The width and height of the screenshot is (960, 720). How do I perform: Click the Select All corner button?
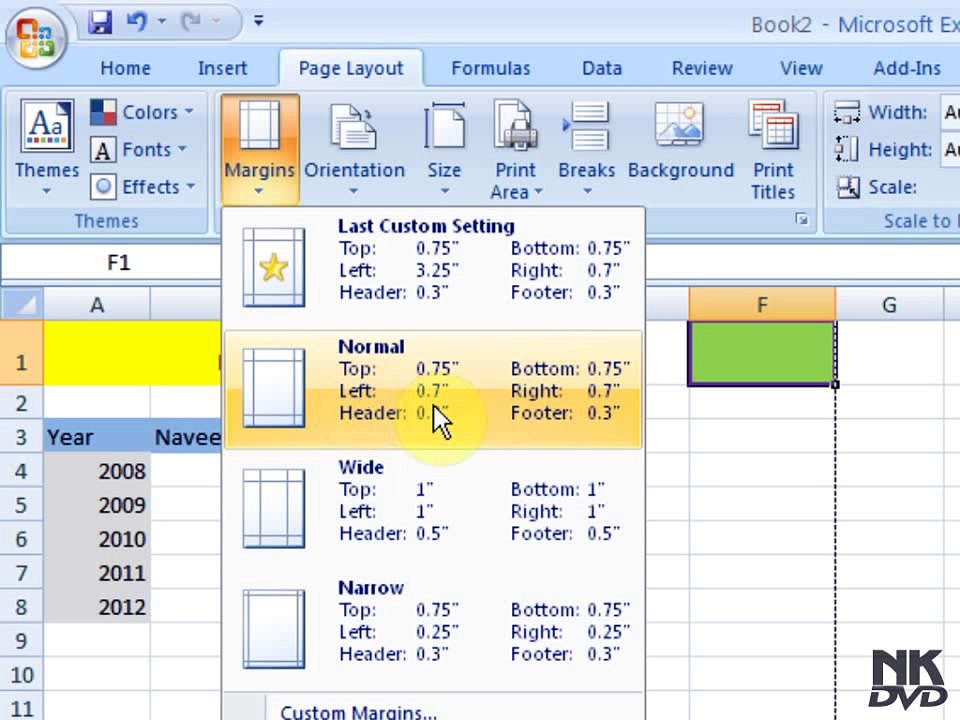(22, 304)
